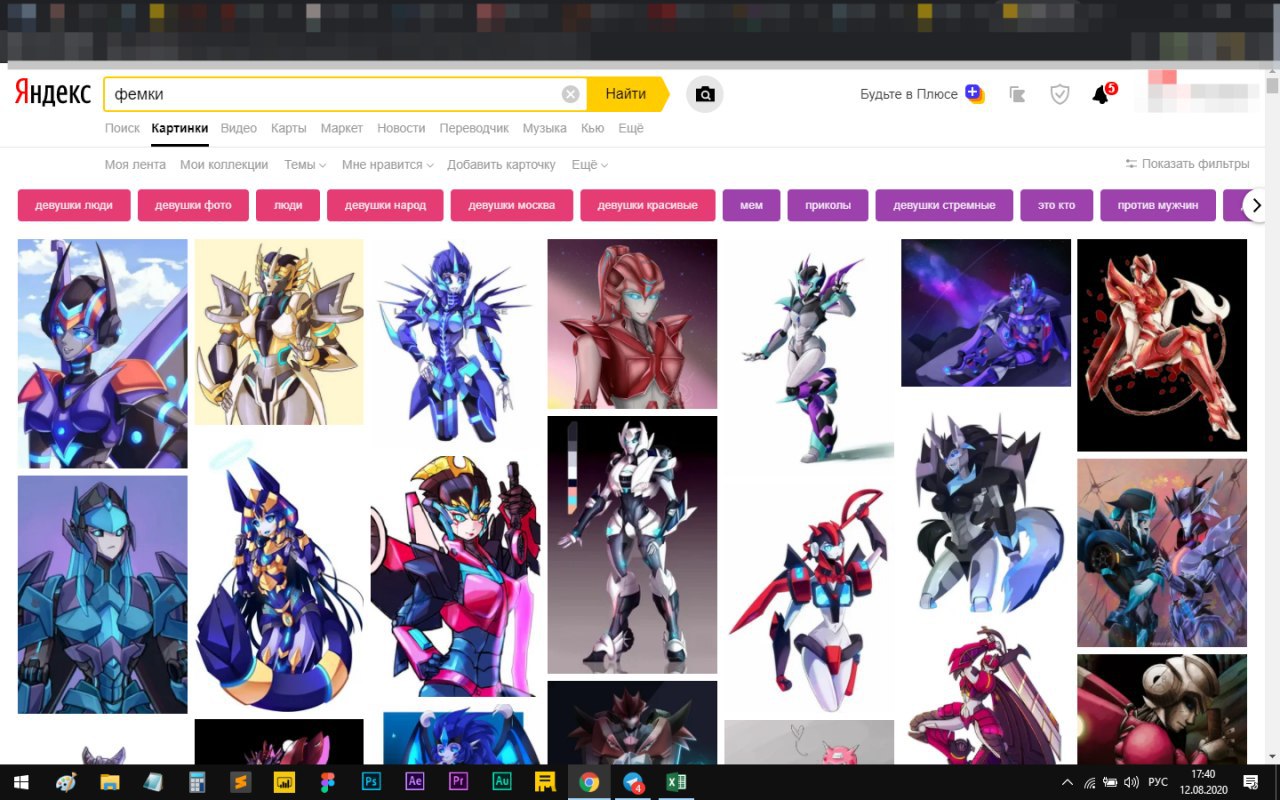Screen dimensions: 1280x800
Task: Open image search by photo camera icon
Action: click(705, 94)
